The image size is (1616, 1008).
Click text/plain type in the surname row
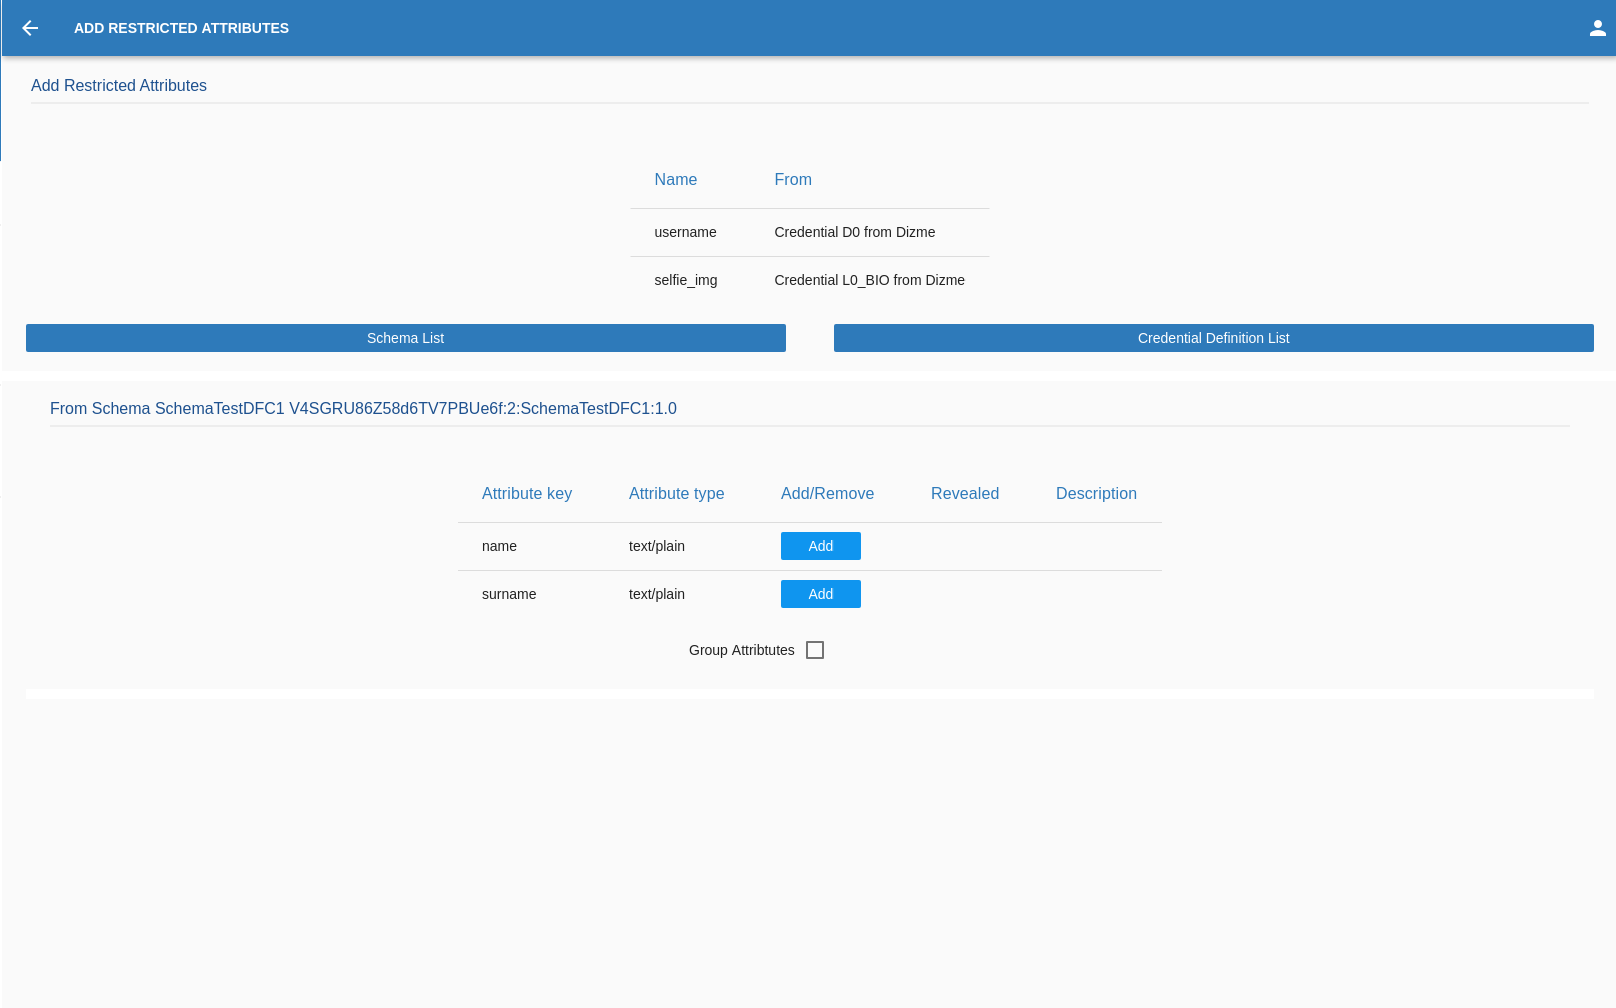coord(657,594)
